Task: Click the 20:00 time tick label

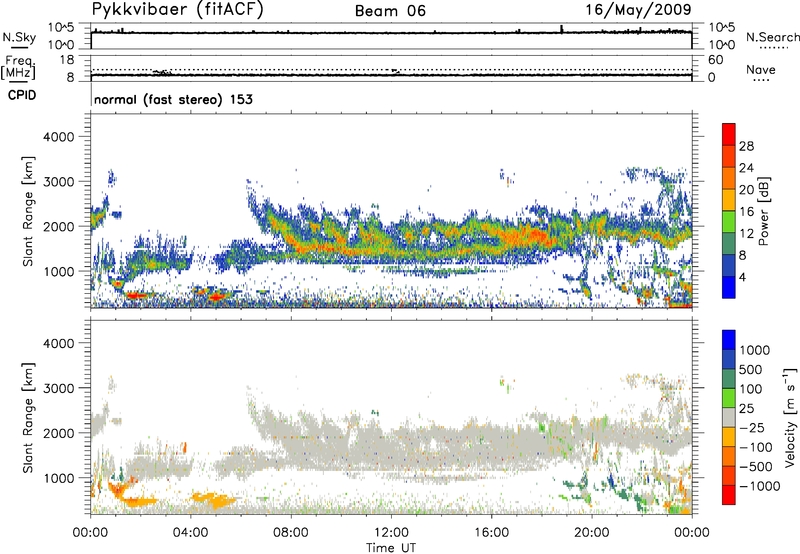Action: [592, 533]
